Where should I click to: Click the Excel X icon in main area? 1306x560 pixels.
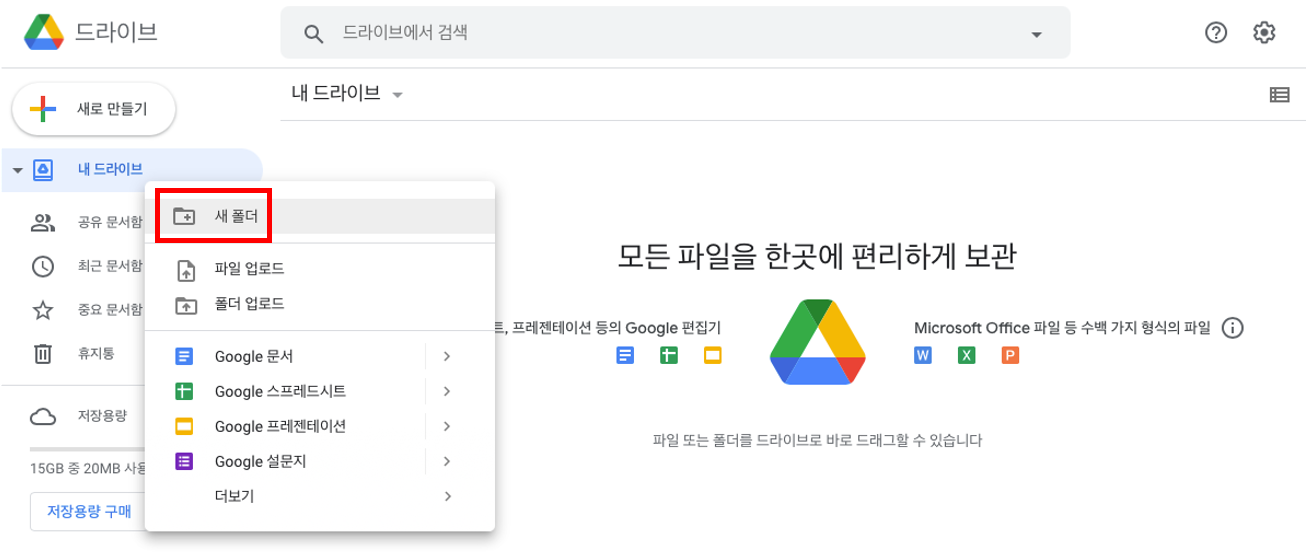click(x=966, y=355)
